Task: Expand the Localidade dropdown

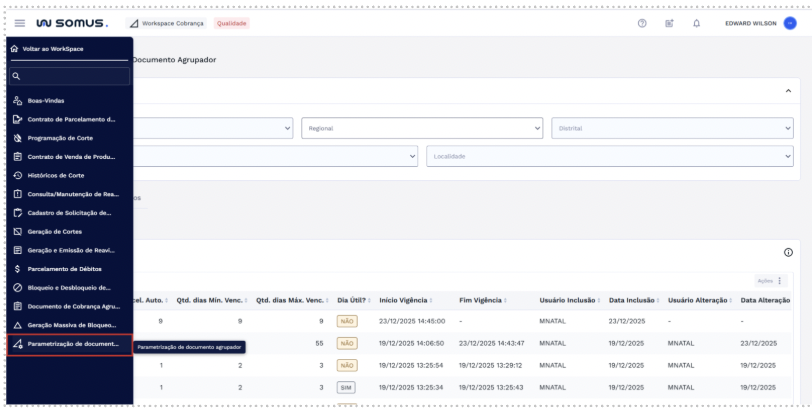Action: (x=609, y=156)
